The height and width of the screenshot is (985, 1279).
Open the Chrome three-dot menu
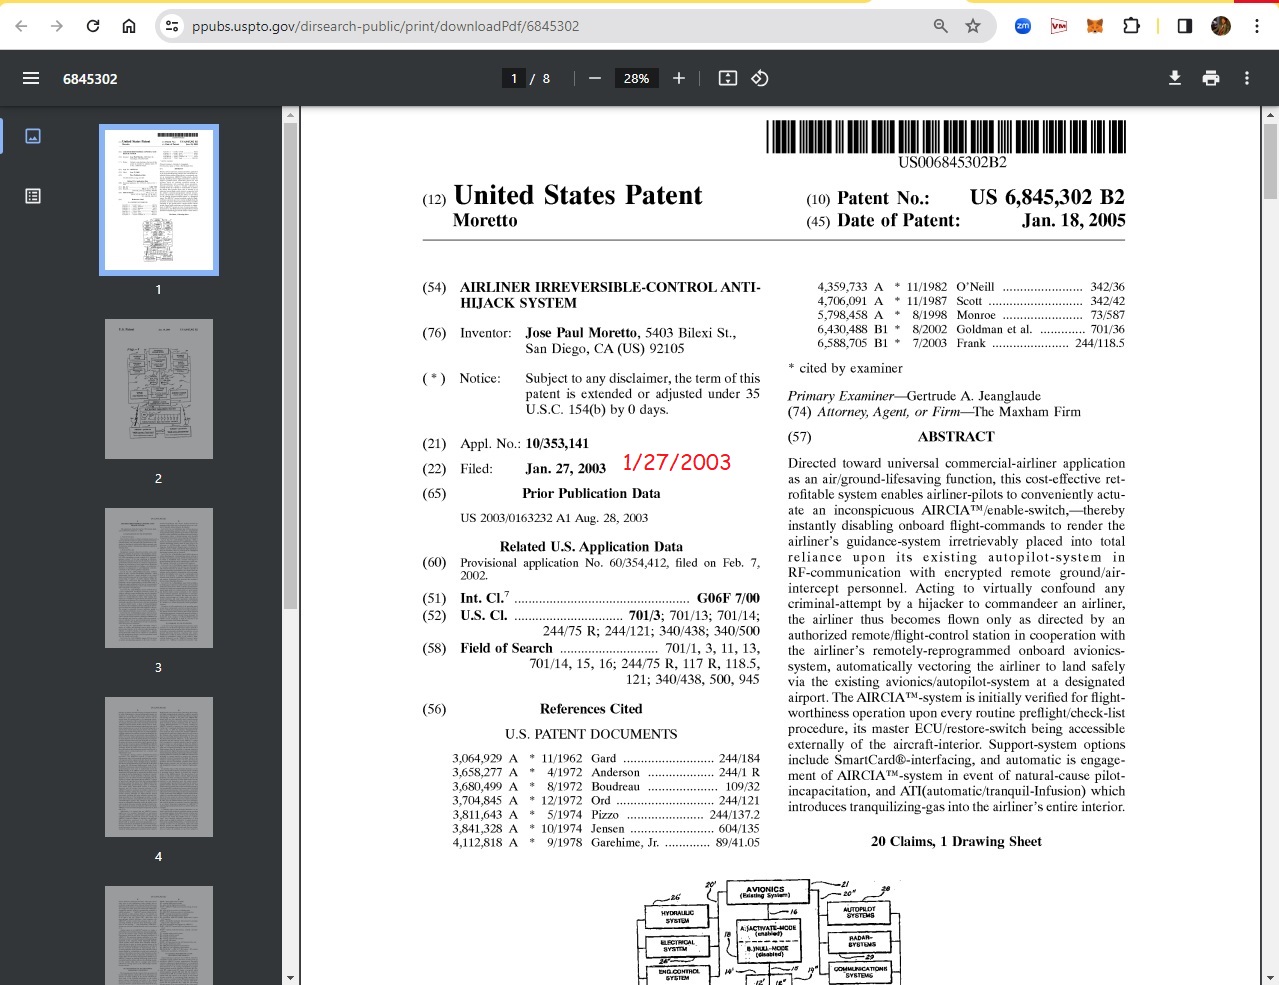point(1257,26)
